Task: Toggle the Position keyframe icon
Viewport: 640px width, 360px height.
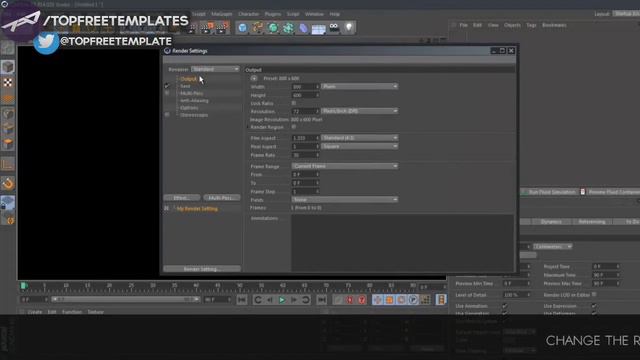Action: click(x=378, y=300)
